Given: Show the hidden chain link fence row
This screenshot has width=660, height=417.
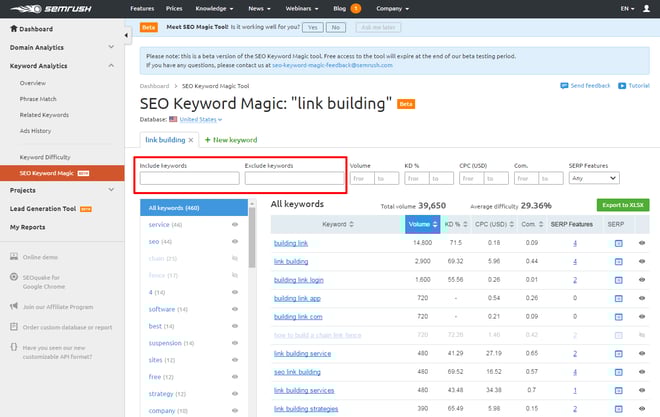Looking at the screenshot, I should (x=642, y=335).
